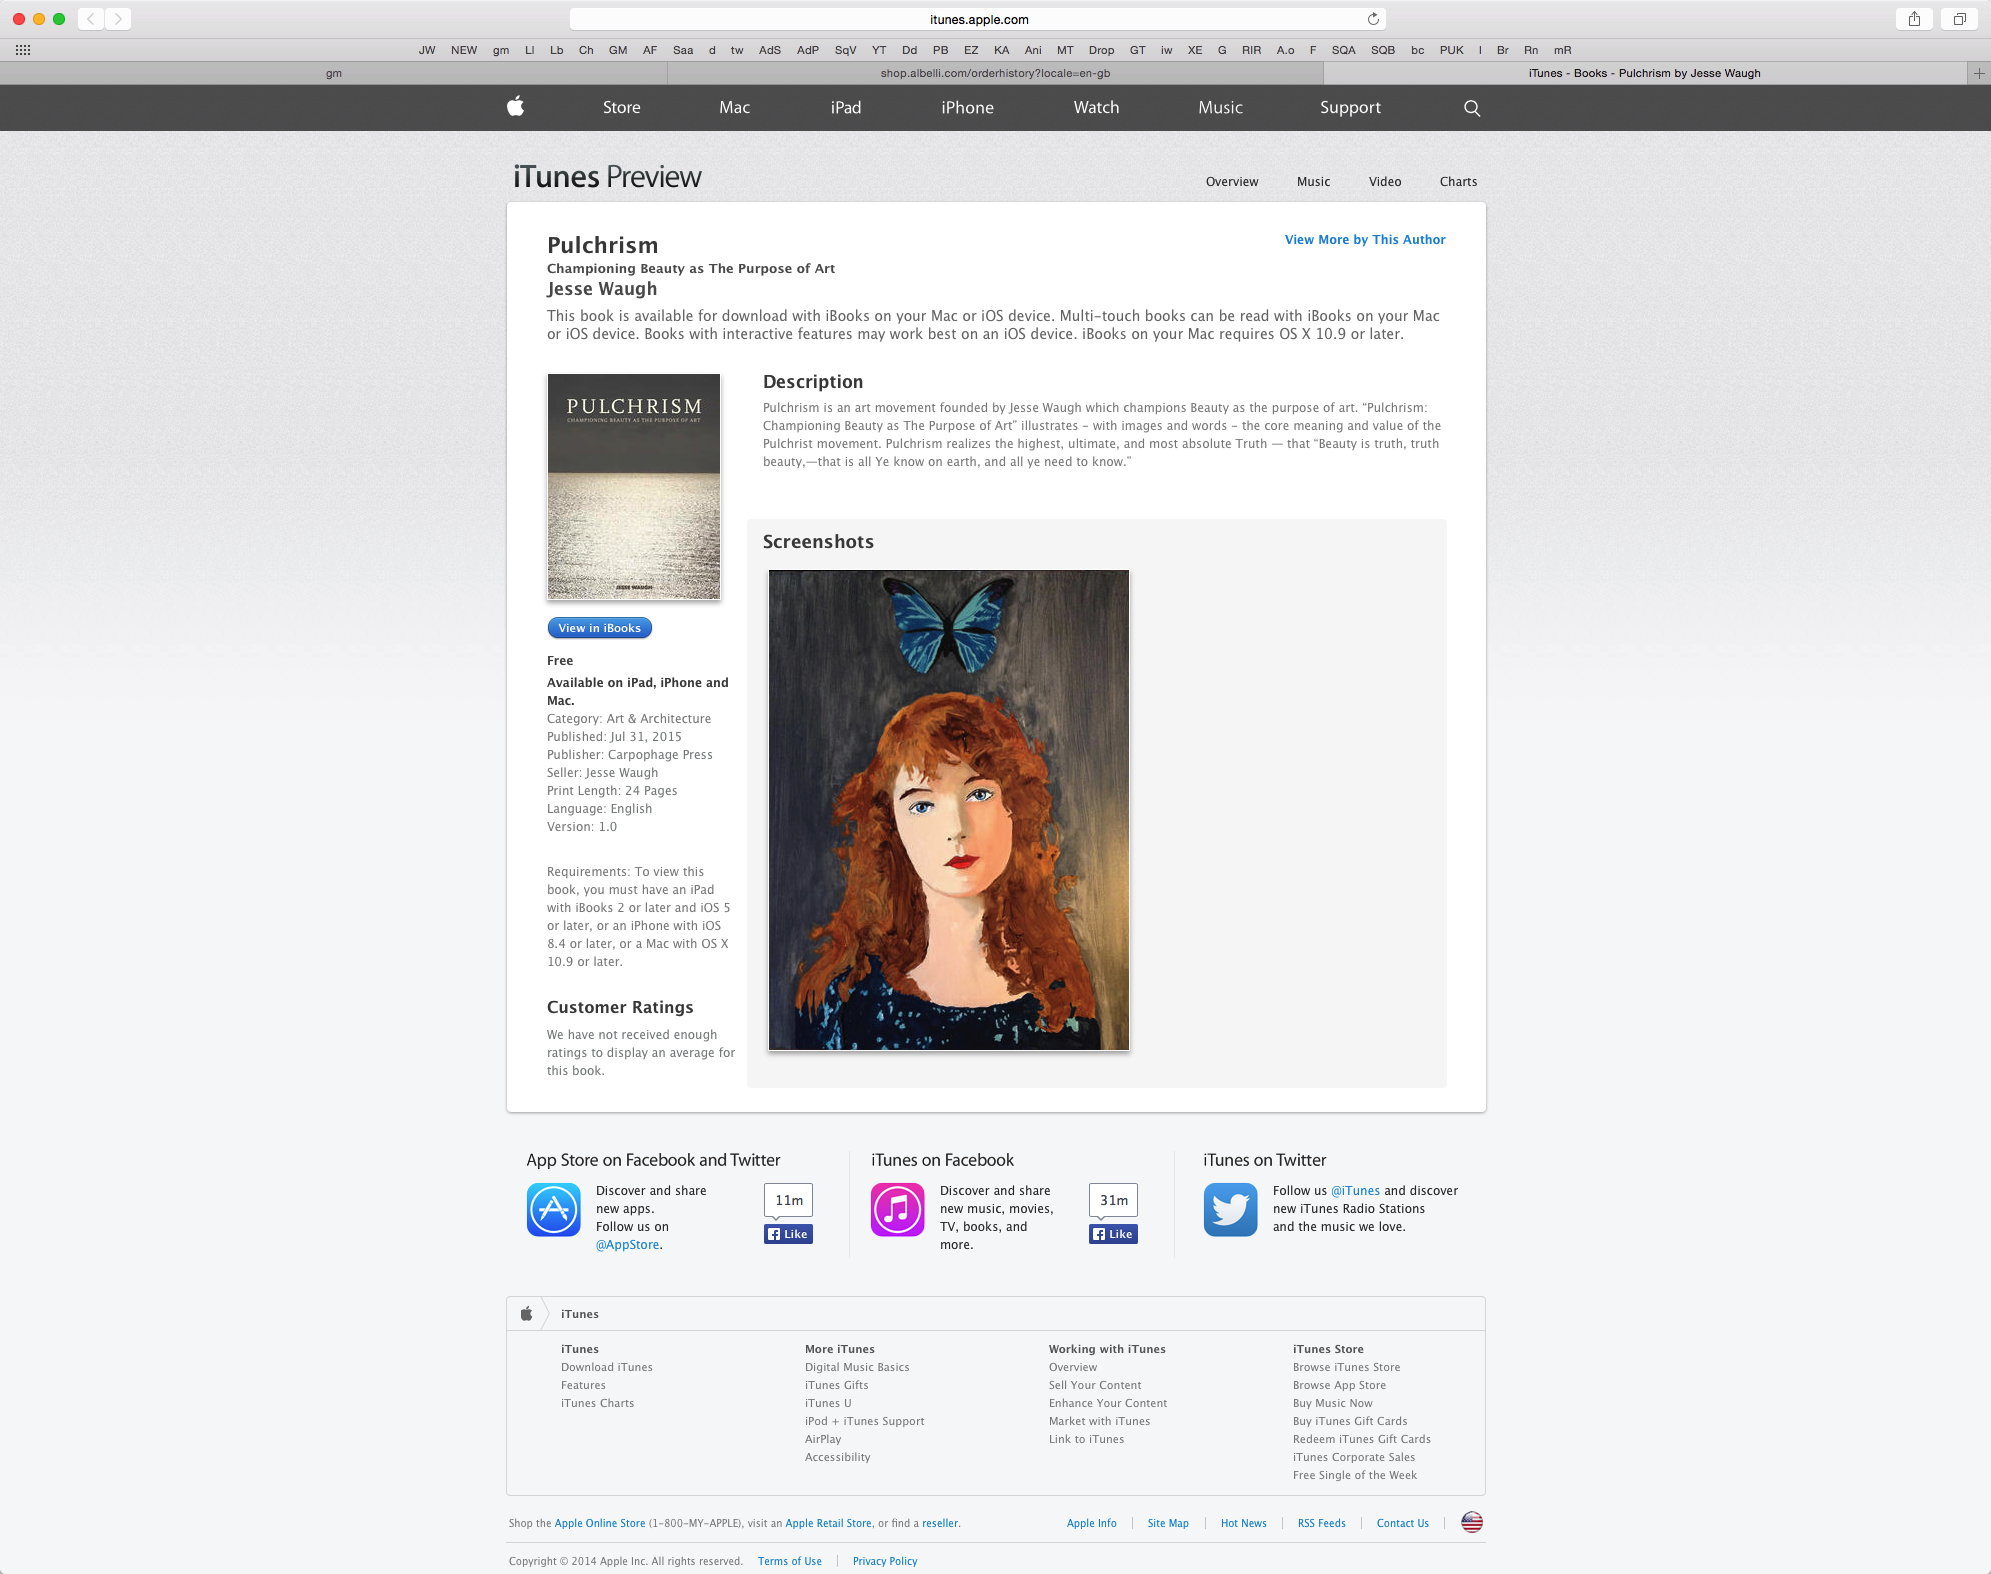
Task: Click the itunes.apple.com address field
Action: [x=978, y=19]
